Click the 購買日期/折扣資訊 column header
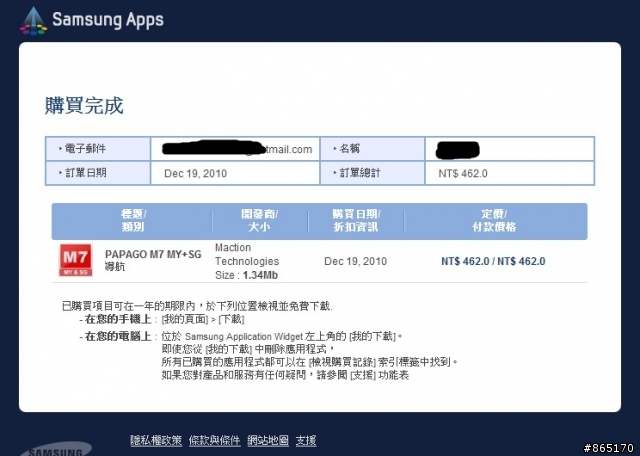640x456 pixels. point(356,220)
